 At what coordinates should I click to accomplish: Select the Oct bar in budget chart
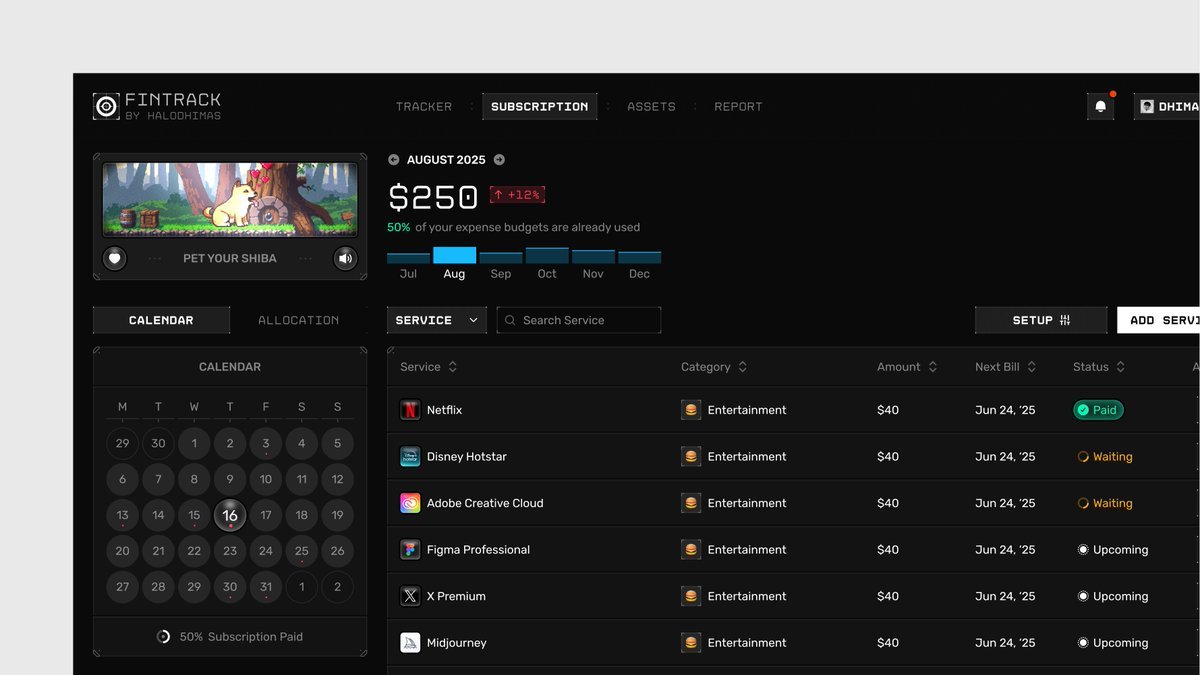547,256
